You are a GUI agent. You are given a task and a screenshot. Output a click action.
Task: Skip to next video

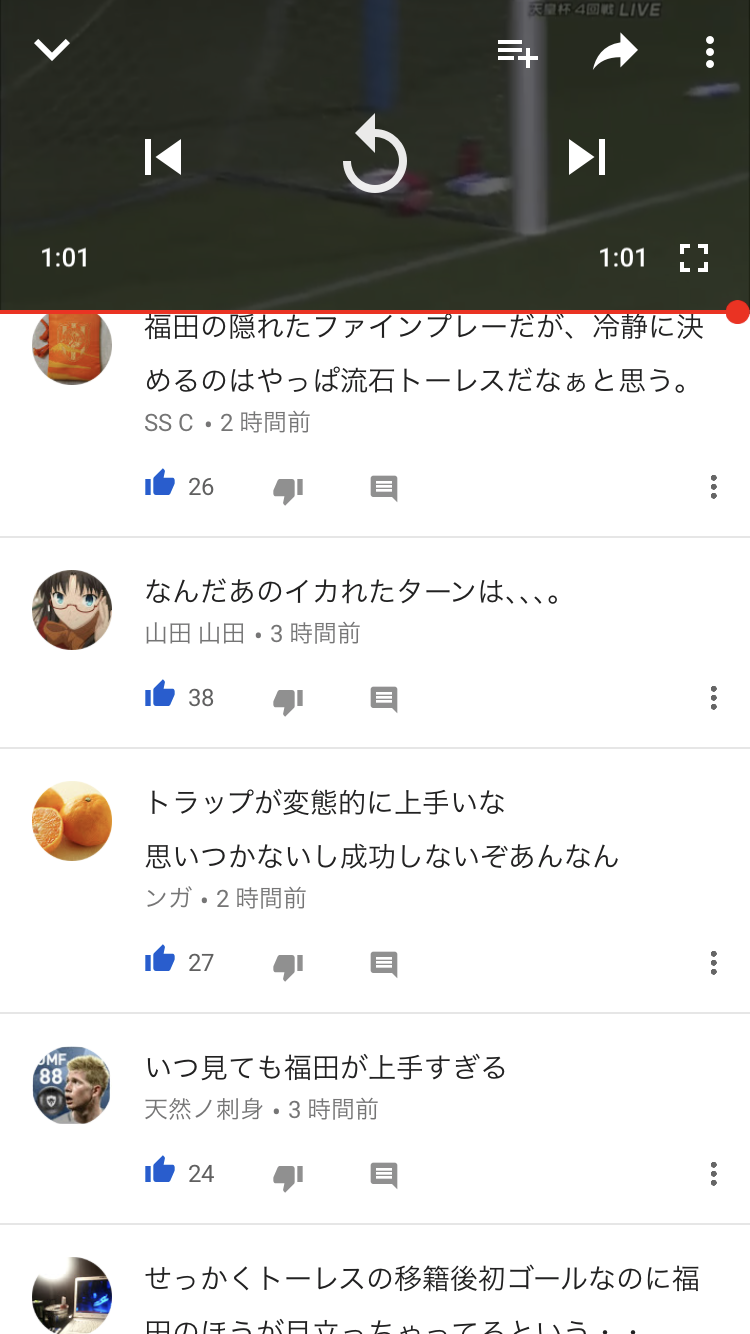tap(587, 157)
